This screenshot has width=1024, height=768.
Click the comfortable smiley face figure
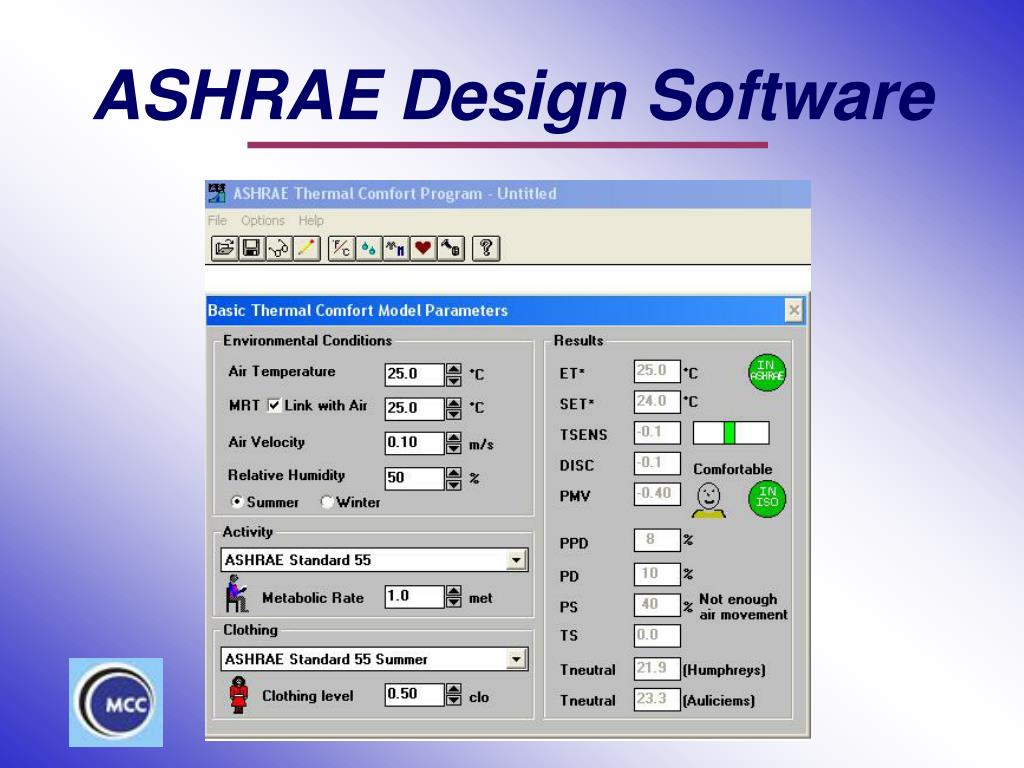pos(709,501)
